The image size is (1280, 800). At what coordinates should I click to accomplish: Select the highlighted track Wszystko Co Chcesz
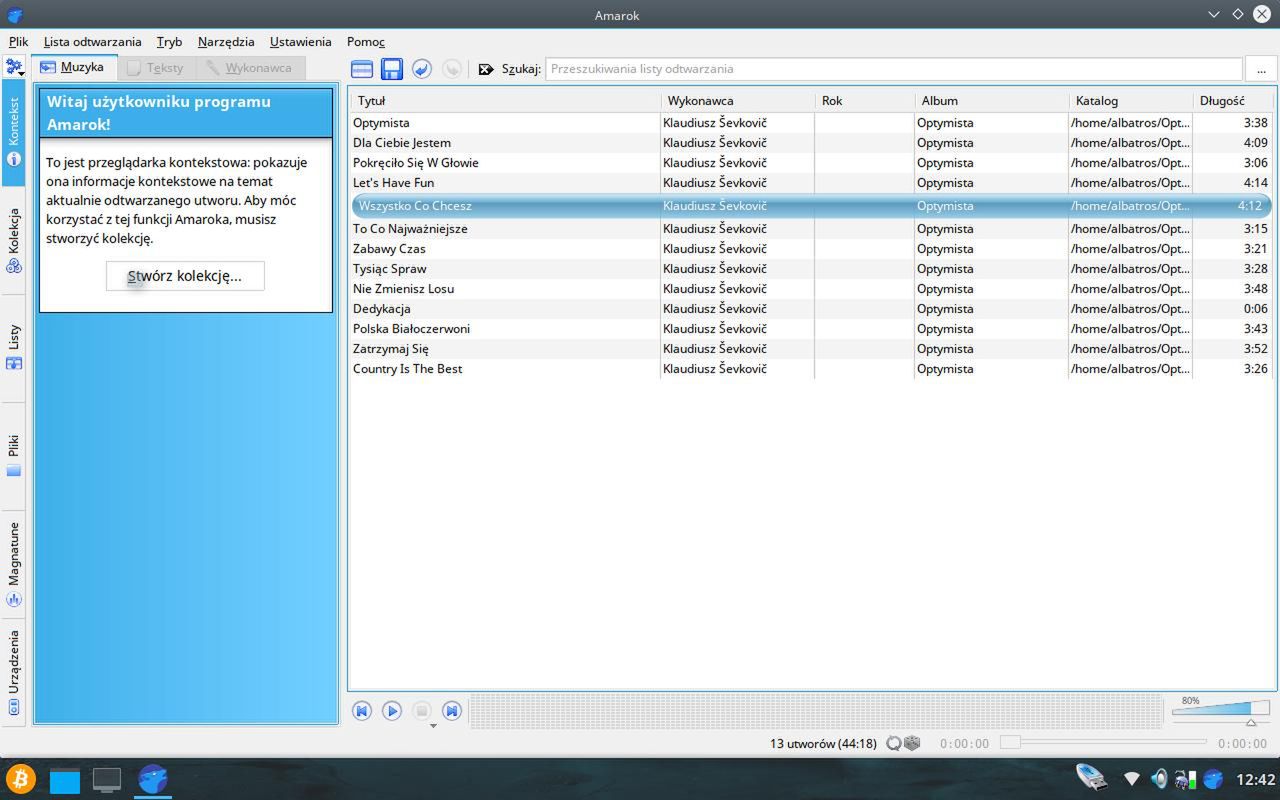pyautogui.click(x=811, y=206)
